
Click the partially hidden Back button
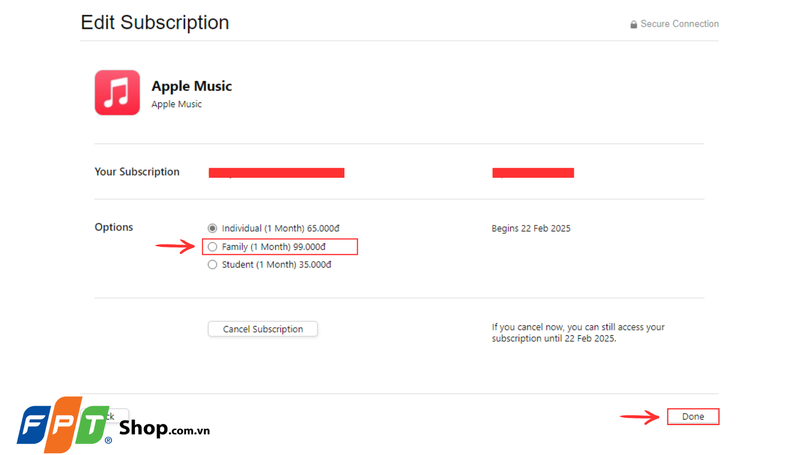tap(120, 416)
